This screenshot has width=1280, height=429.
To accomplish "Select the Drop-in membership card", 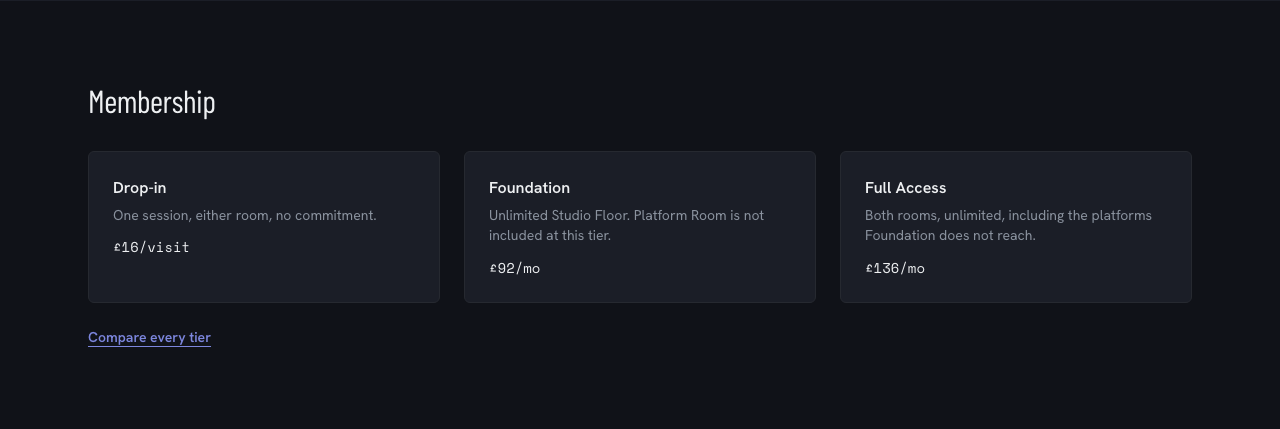I will [x=264, y=227].
